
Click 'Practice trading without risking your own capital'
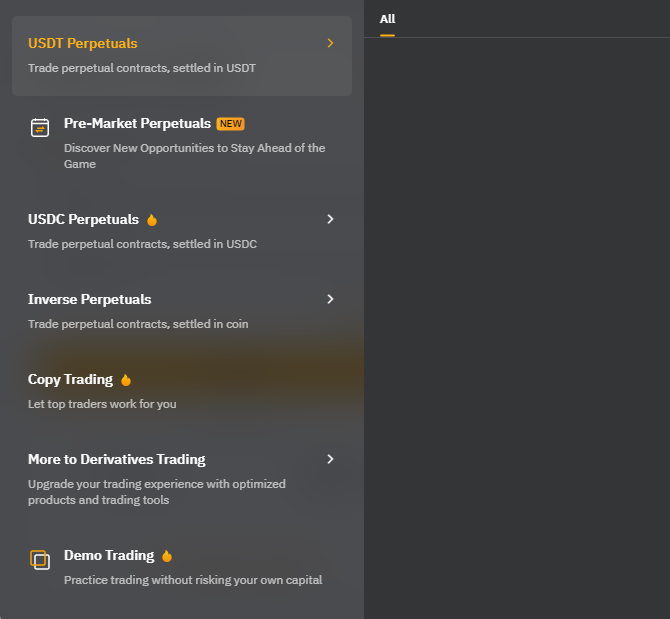pyautogui.click(x=193, y=580)
